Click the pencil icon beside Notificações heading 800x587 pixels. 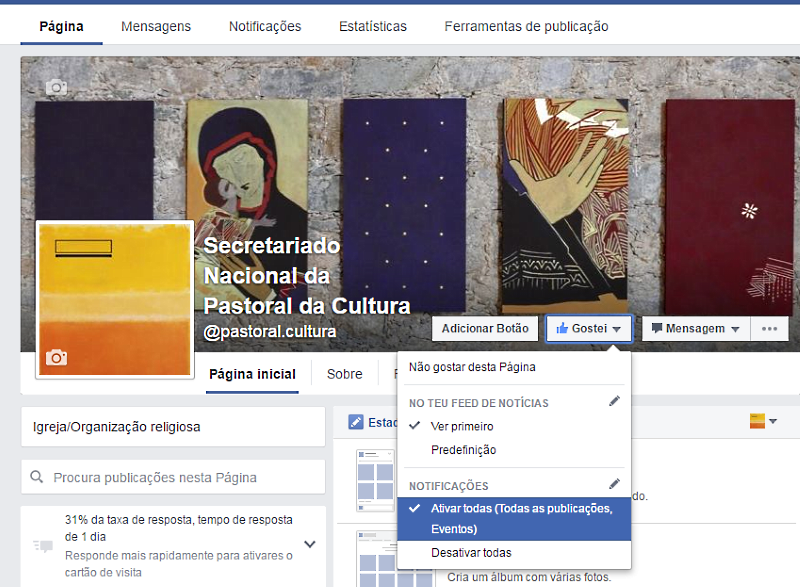[614, 484]
